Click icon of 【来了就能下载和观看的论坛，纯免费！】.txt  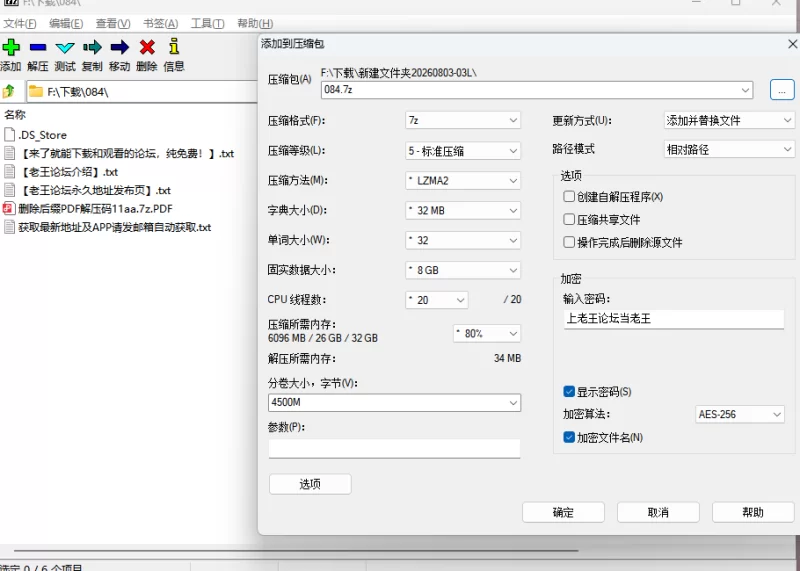tap(9, 153)
